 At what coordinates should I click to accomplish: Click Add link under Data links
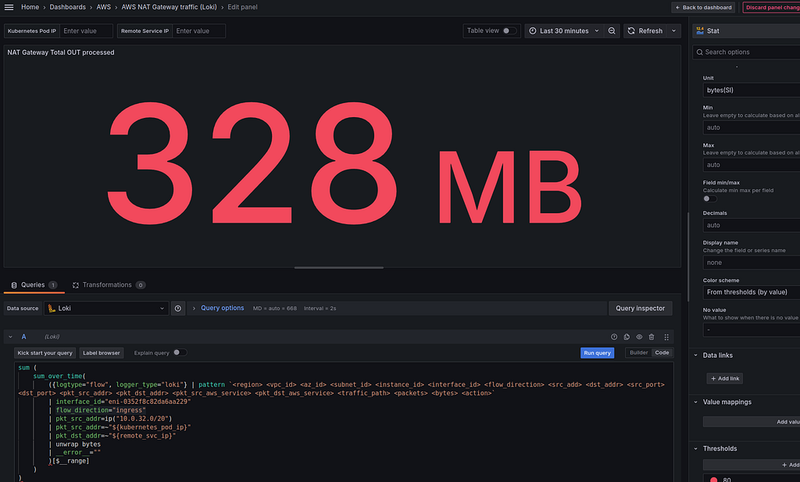724,378
